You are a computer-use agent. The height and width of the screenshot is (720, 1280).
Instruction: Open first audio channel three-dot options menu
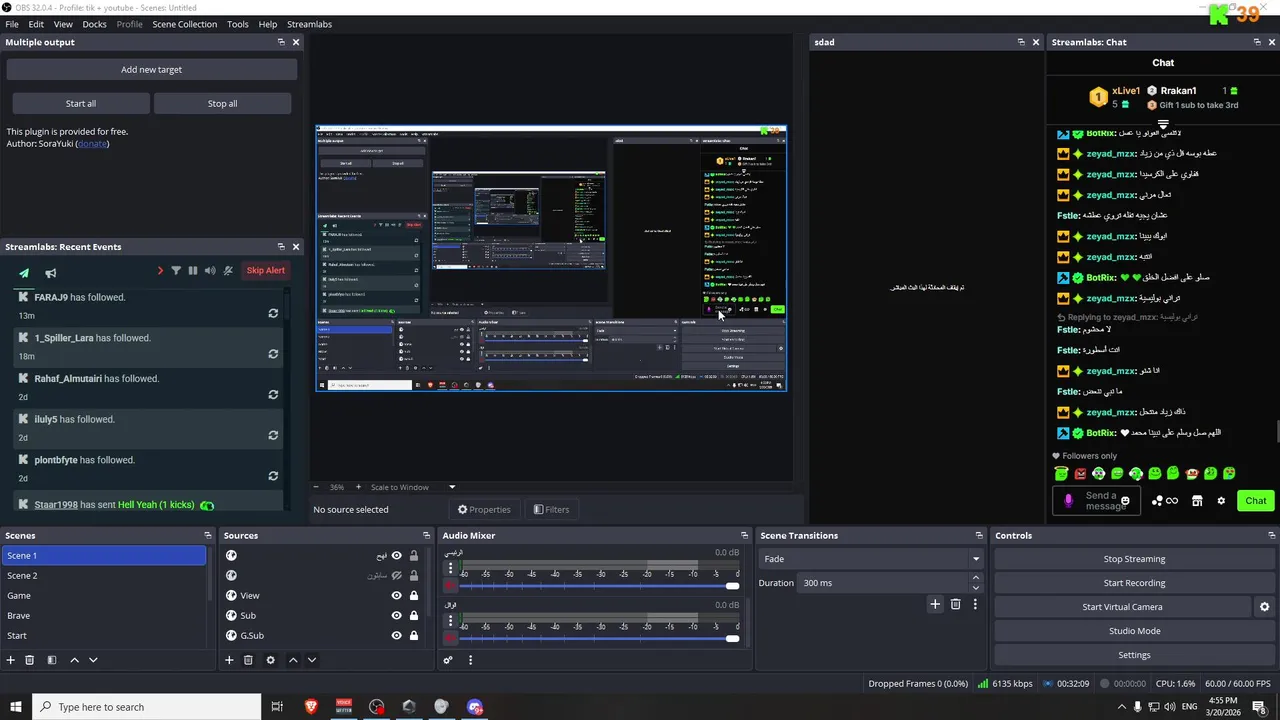pyautogui.click(x=450, y=566)
